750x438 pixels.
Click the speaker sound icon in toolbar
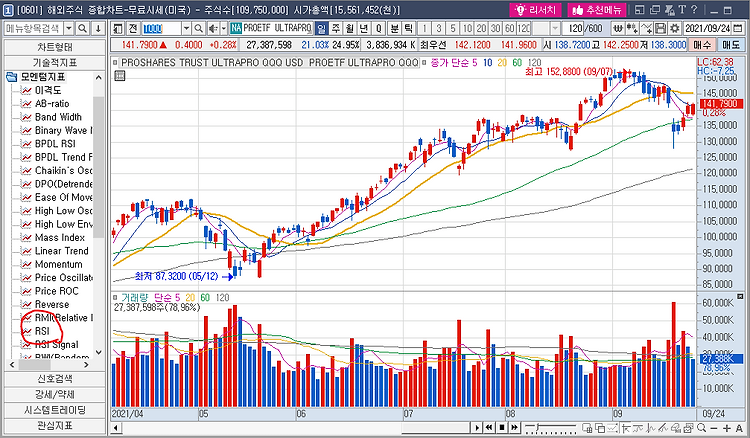212,29
